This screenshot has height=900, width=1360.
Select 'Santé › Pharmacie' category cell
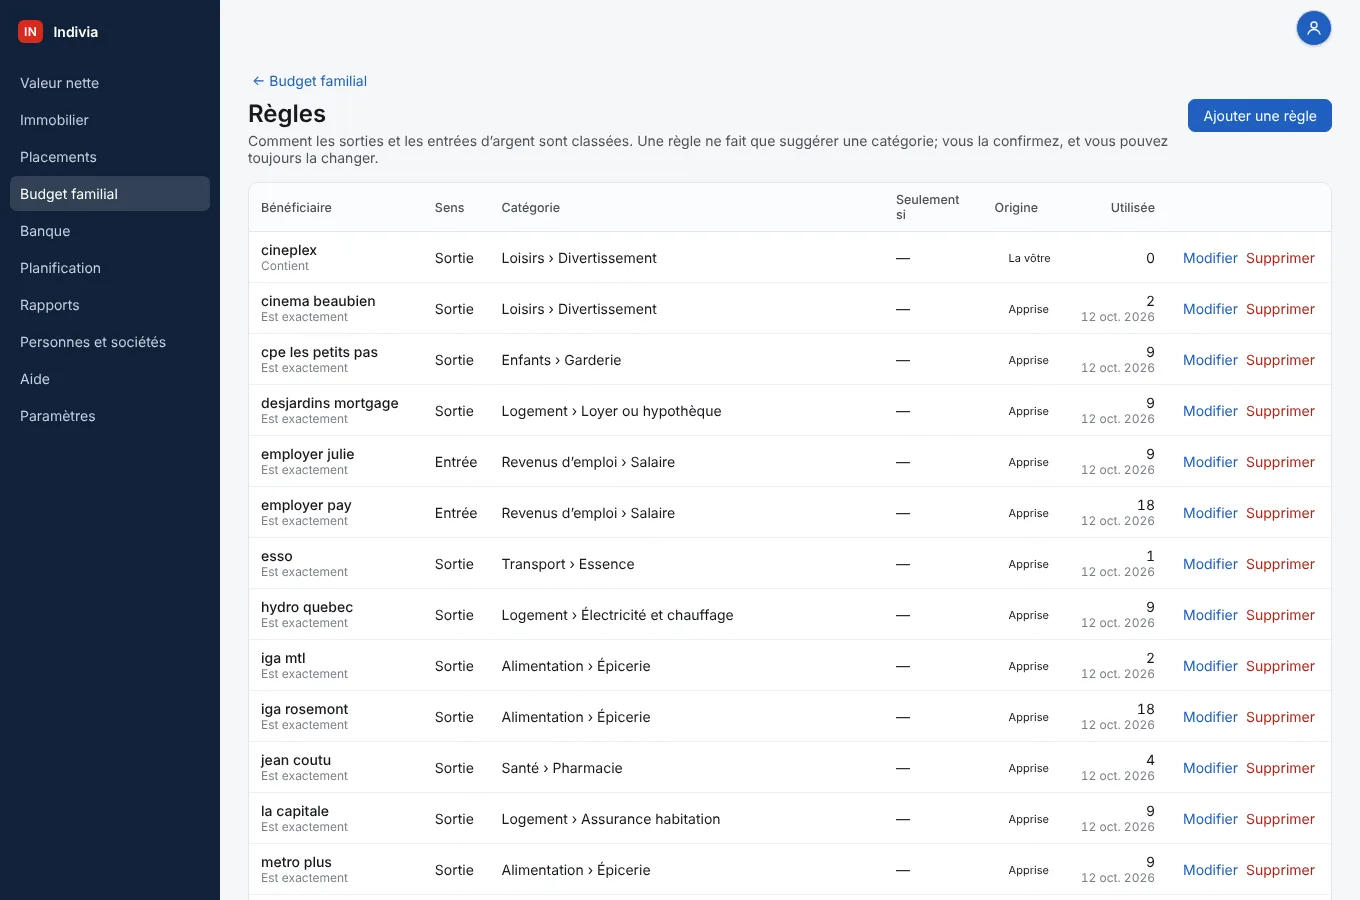tap(562, 768)
